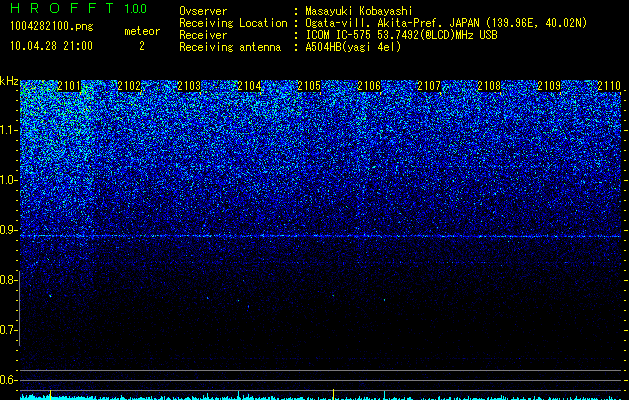Click the 2102 time marker
This screenshot has height=400, width=629.
[129, 86]
